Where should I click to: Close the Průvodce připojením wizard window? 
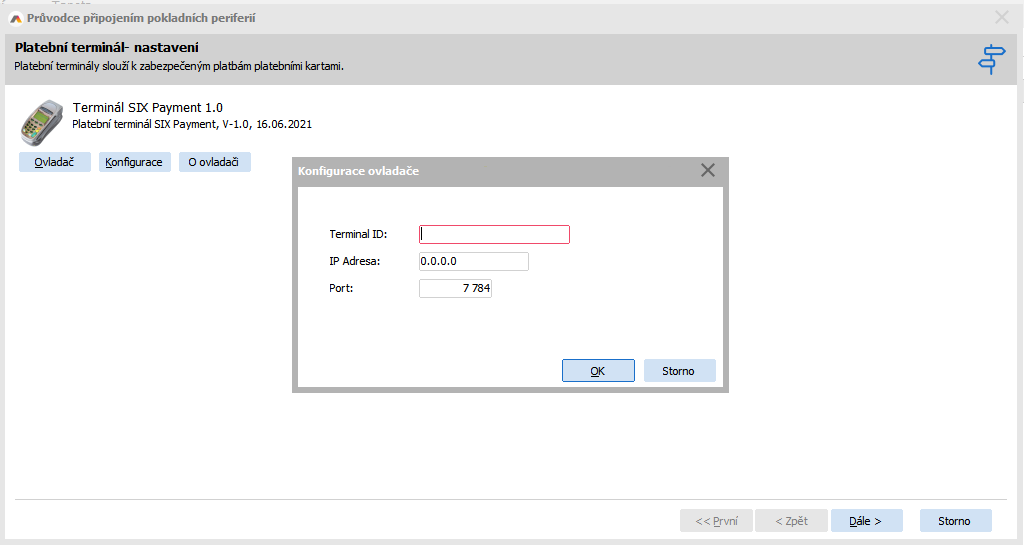coord(1001,17)
